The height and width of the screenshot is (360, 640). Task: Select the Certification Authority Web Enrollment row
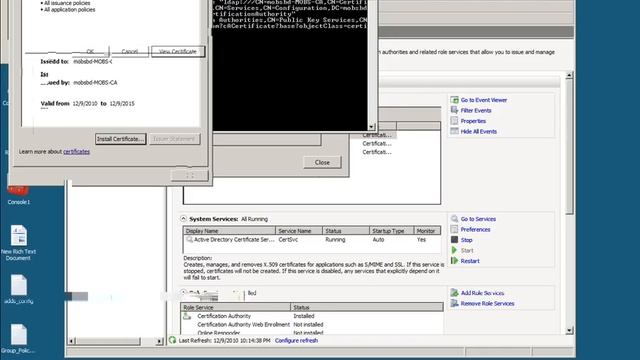coord(312,325)
